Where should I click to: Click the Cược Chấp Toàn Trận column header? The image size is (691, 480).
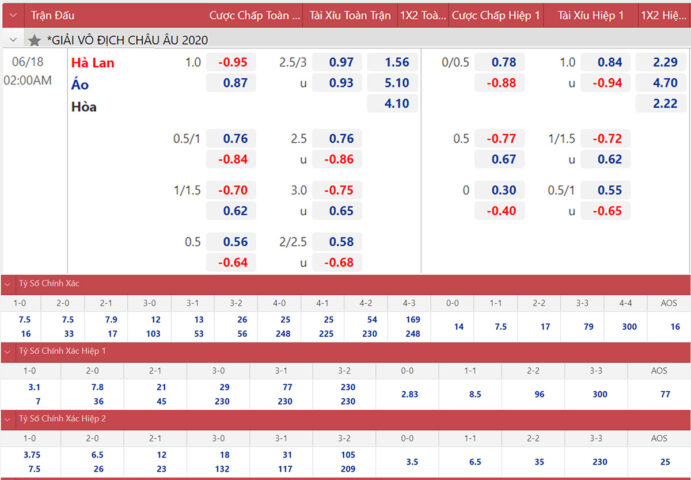click(251, 16)
